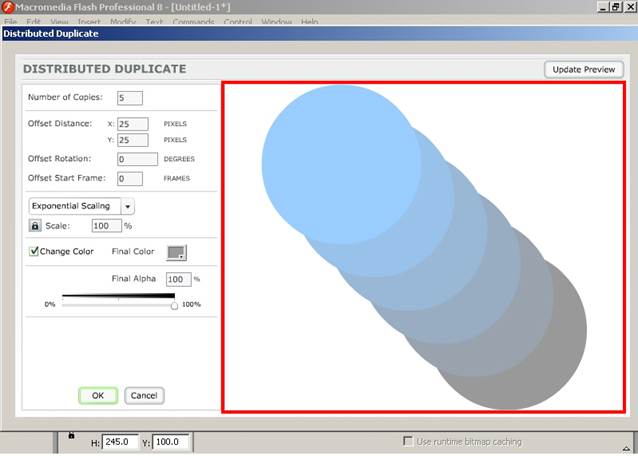This screenshot has width=638, height=456.
Task: Click the Cancel button
Action: (x=144, y=395)
